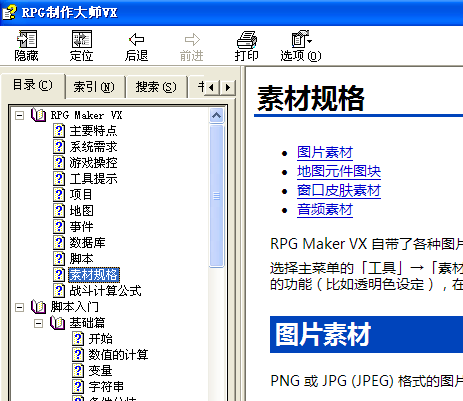Click the question icon beside 战斗计算公式
The image size is (463, 401).
[59, 291]
